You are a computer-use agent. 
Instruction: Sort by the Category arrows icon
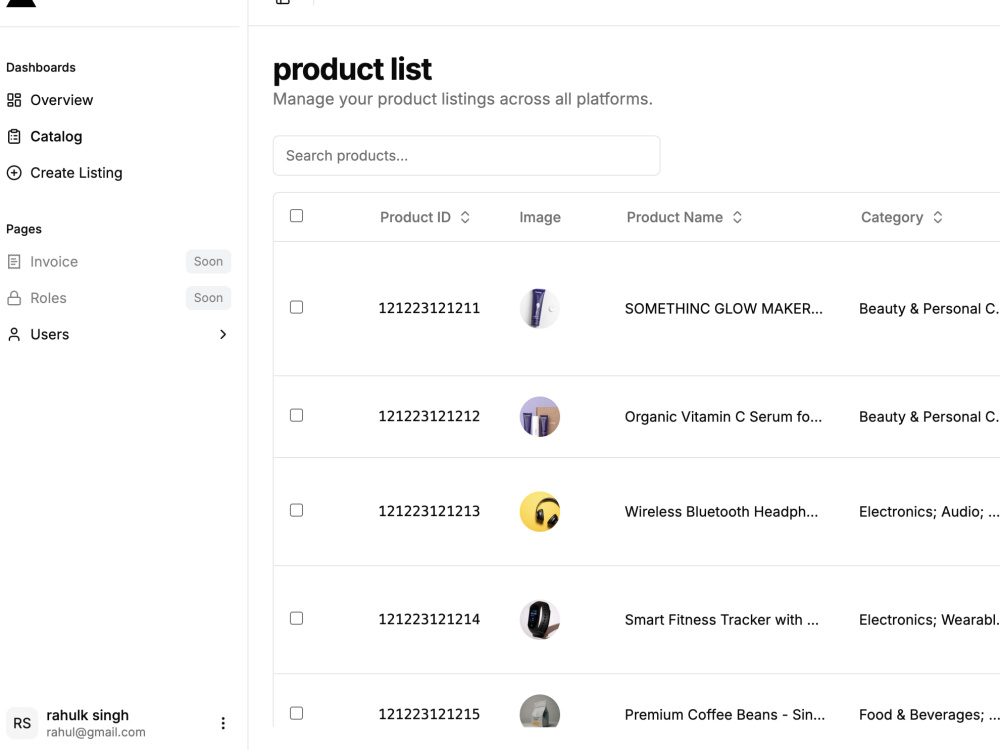pyautogui.click(x=938, y=217)
